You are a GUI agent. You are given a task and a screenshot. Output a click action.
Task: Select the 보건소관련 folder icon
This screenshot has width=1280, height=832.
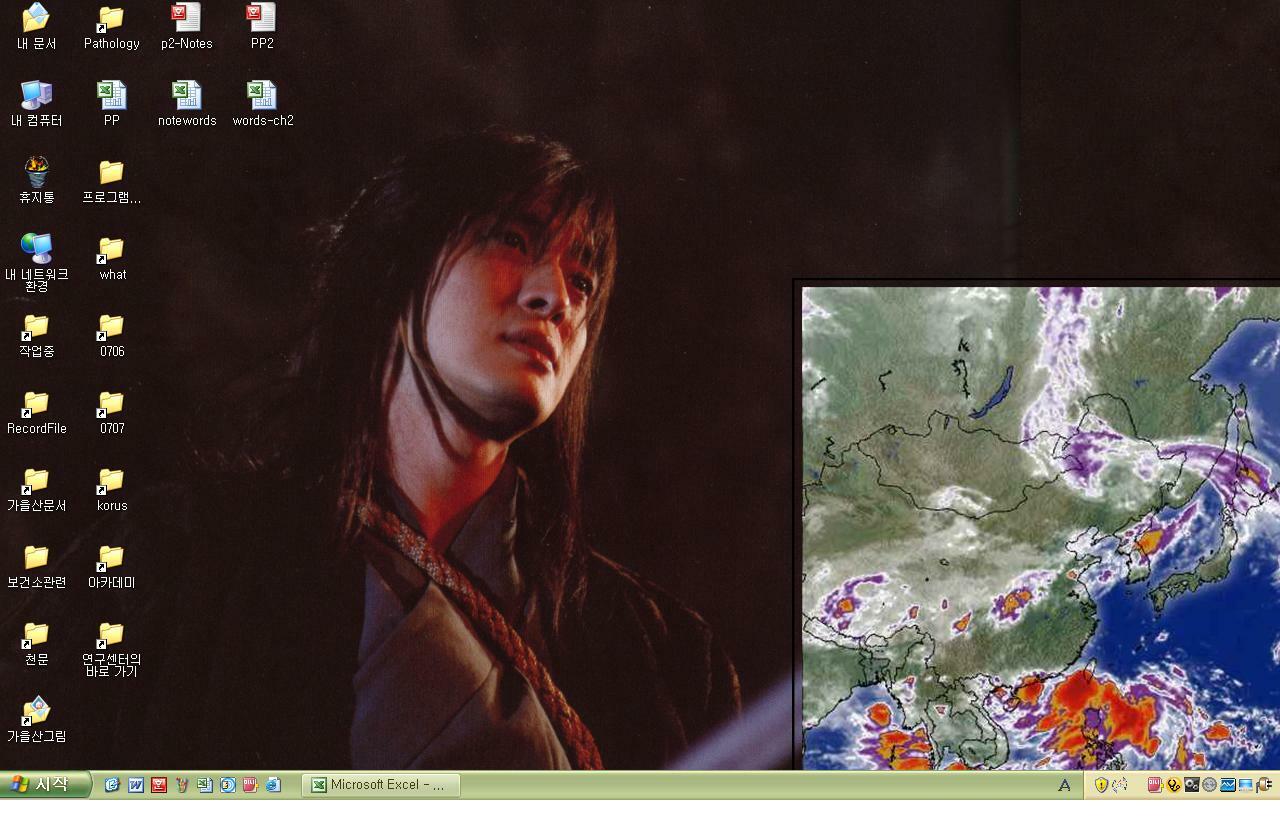click(x=36, y=566)
